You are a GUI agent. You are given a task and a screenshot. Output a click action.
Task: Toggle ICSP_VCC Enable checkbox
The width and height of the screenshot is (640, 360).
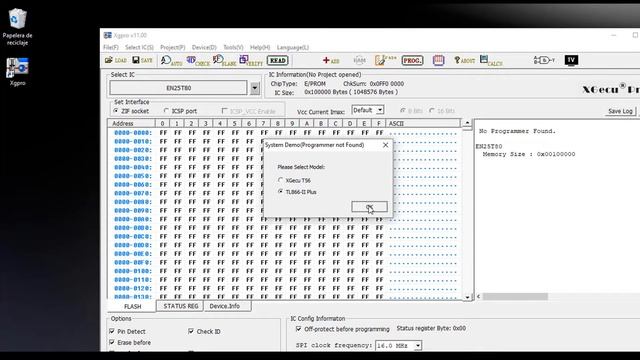coord(249,111)
